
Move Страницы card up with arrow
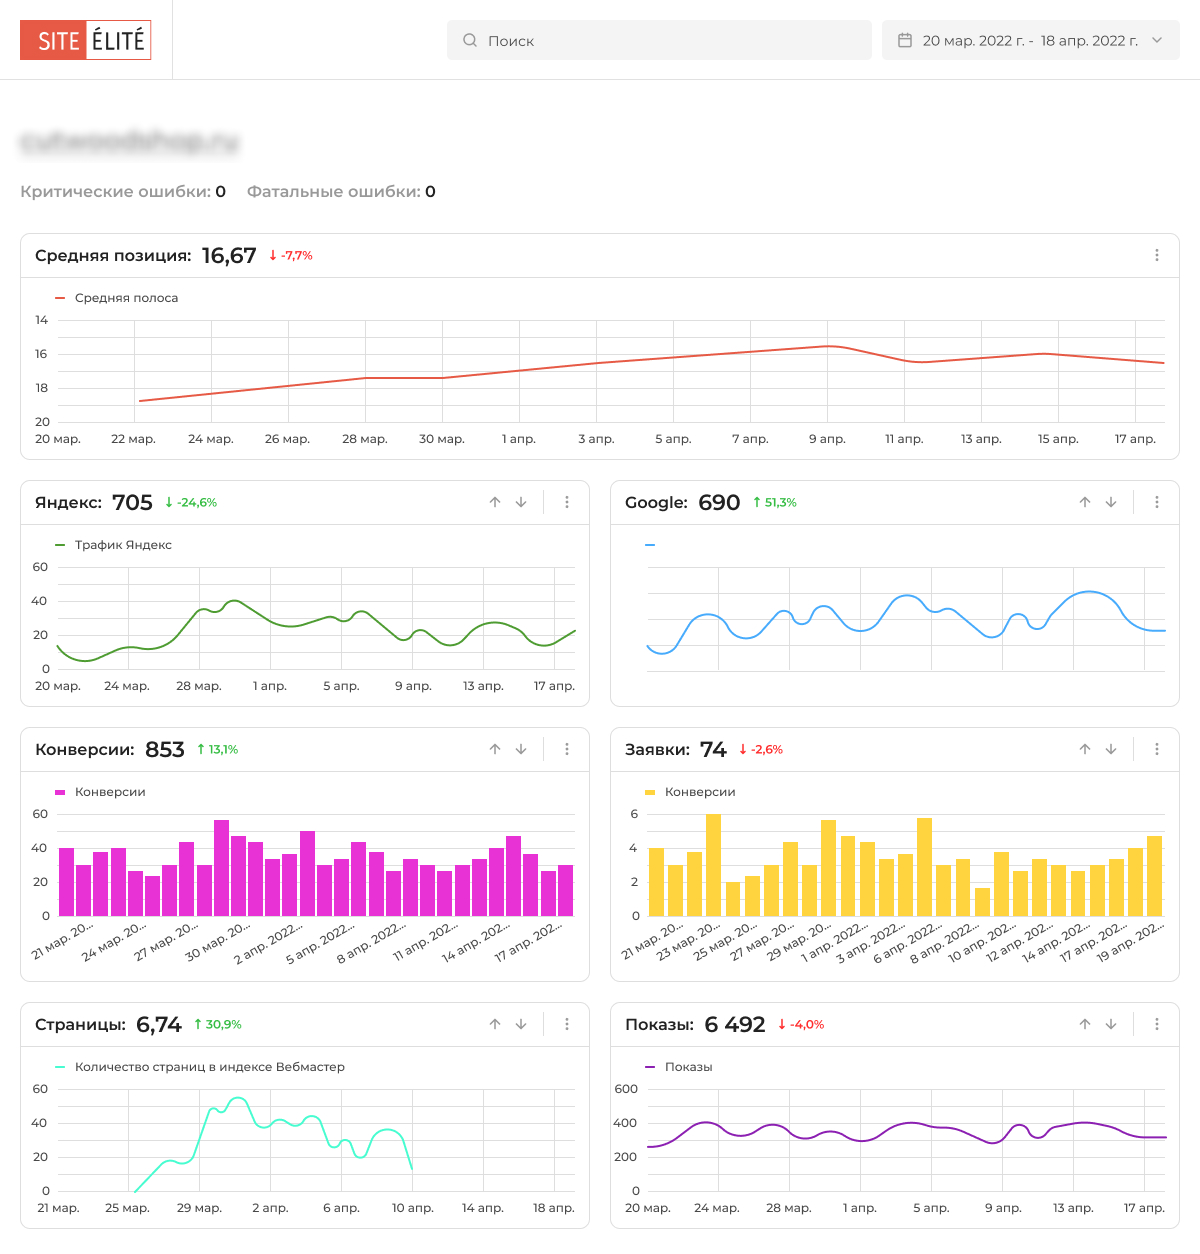[495, 1024]
